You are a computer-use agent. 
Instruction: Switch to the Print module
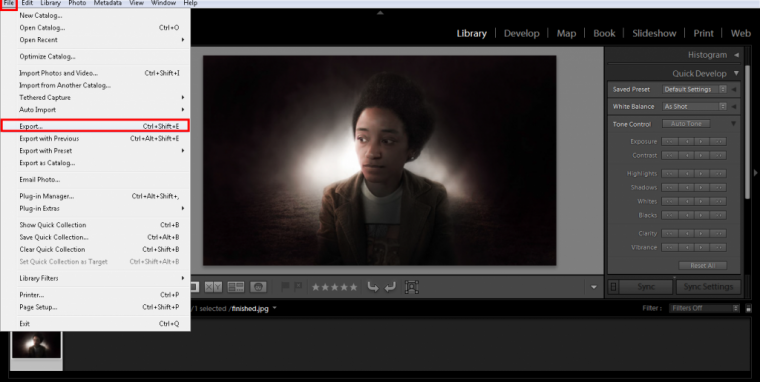pos(703,33)
